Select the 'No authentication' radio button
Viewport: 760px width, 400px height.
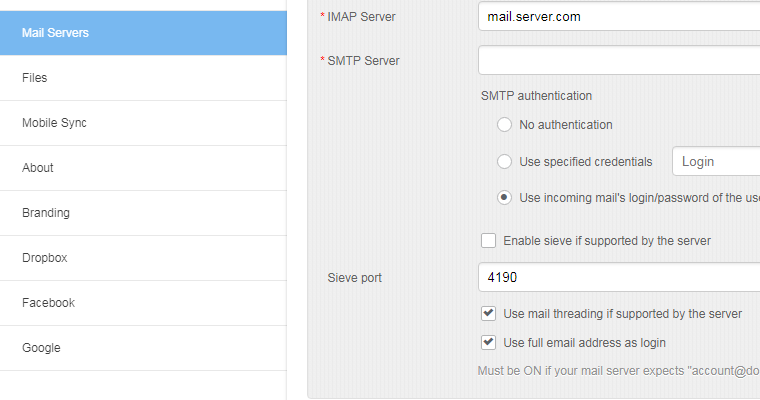click(505, 125)
